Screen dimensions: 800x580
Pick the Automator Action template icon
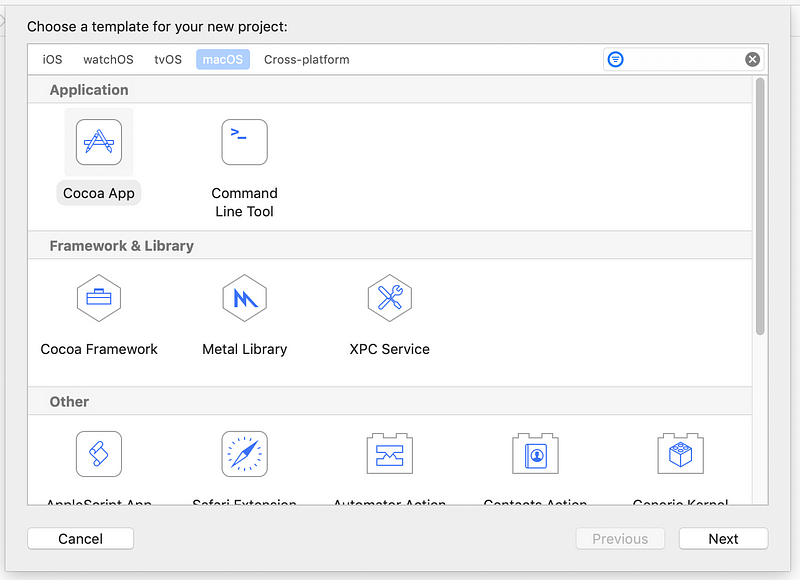tap(390, 453)
